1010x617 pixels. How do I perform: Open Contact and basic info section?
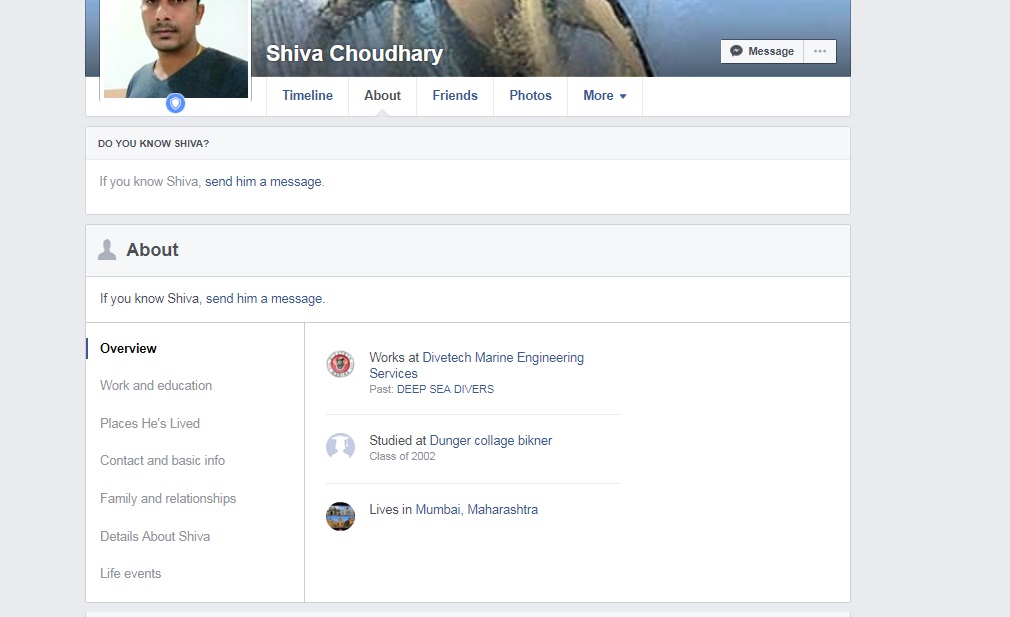pyautogui.click(x=162, y=460)
